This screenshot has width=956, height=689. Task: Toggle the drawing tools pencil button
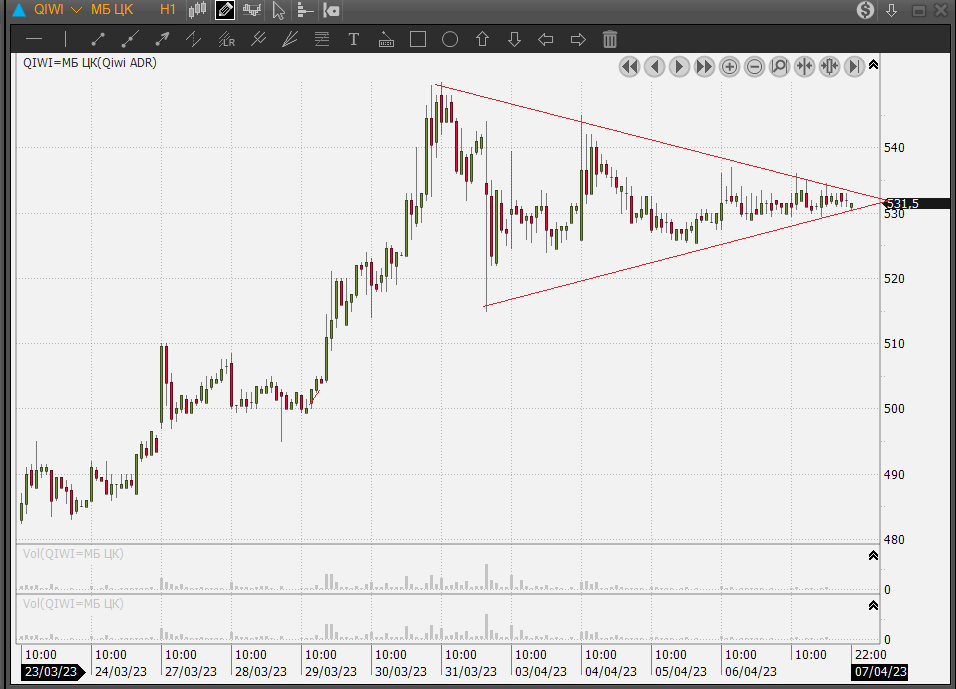coord(225,10)
